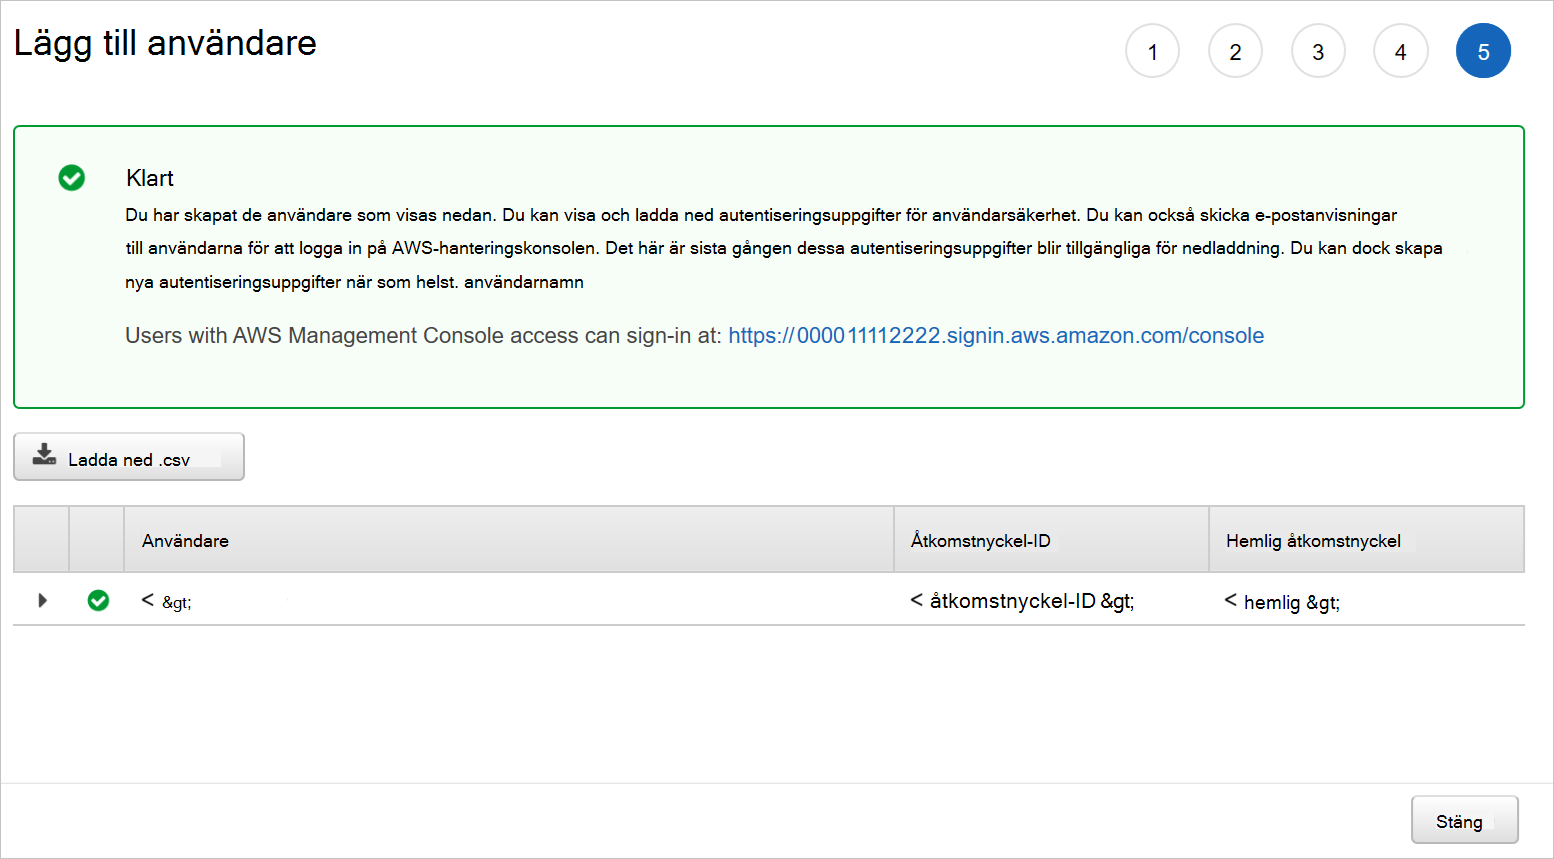This screenshot has height=859, width=1554.
Task: Open the AWS console sign-in link
Action: point(996,336)
